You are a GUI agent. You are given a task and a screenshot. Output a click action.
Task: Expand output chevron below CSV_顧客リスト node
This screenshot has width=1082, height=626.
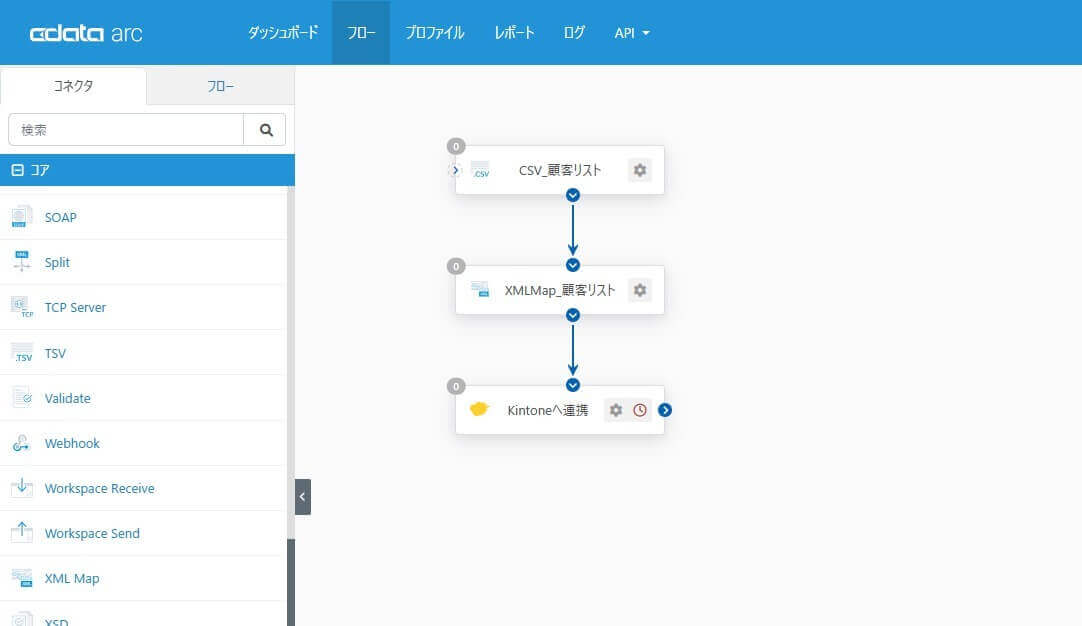pos(572,195)
